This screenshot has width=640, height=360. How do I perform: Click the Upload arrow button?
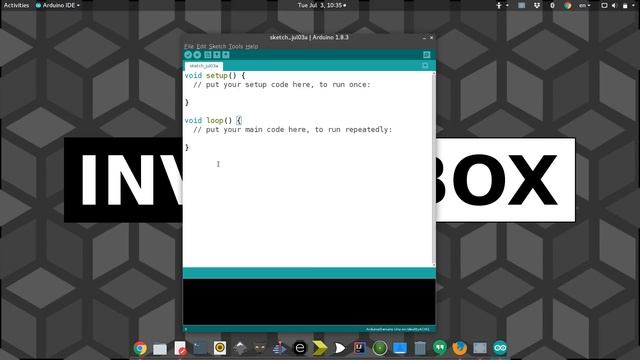[197, 55]
